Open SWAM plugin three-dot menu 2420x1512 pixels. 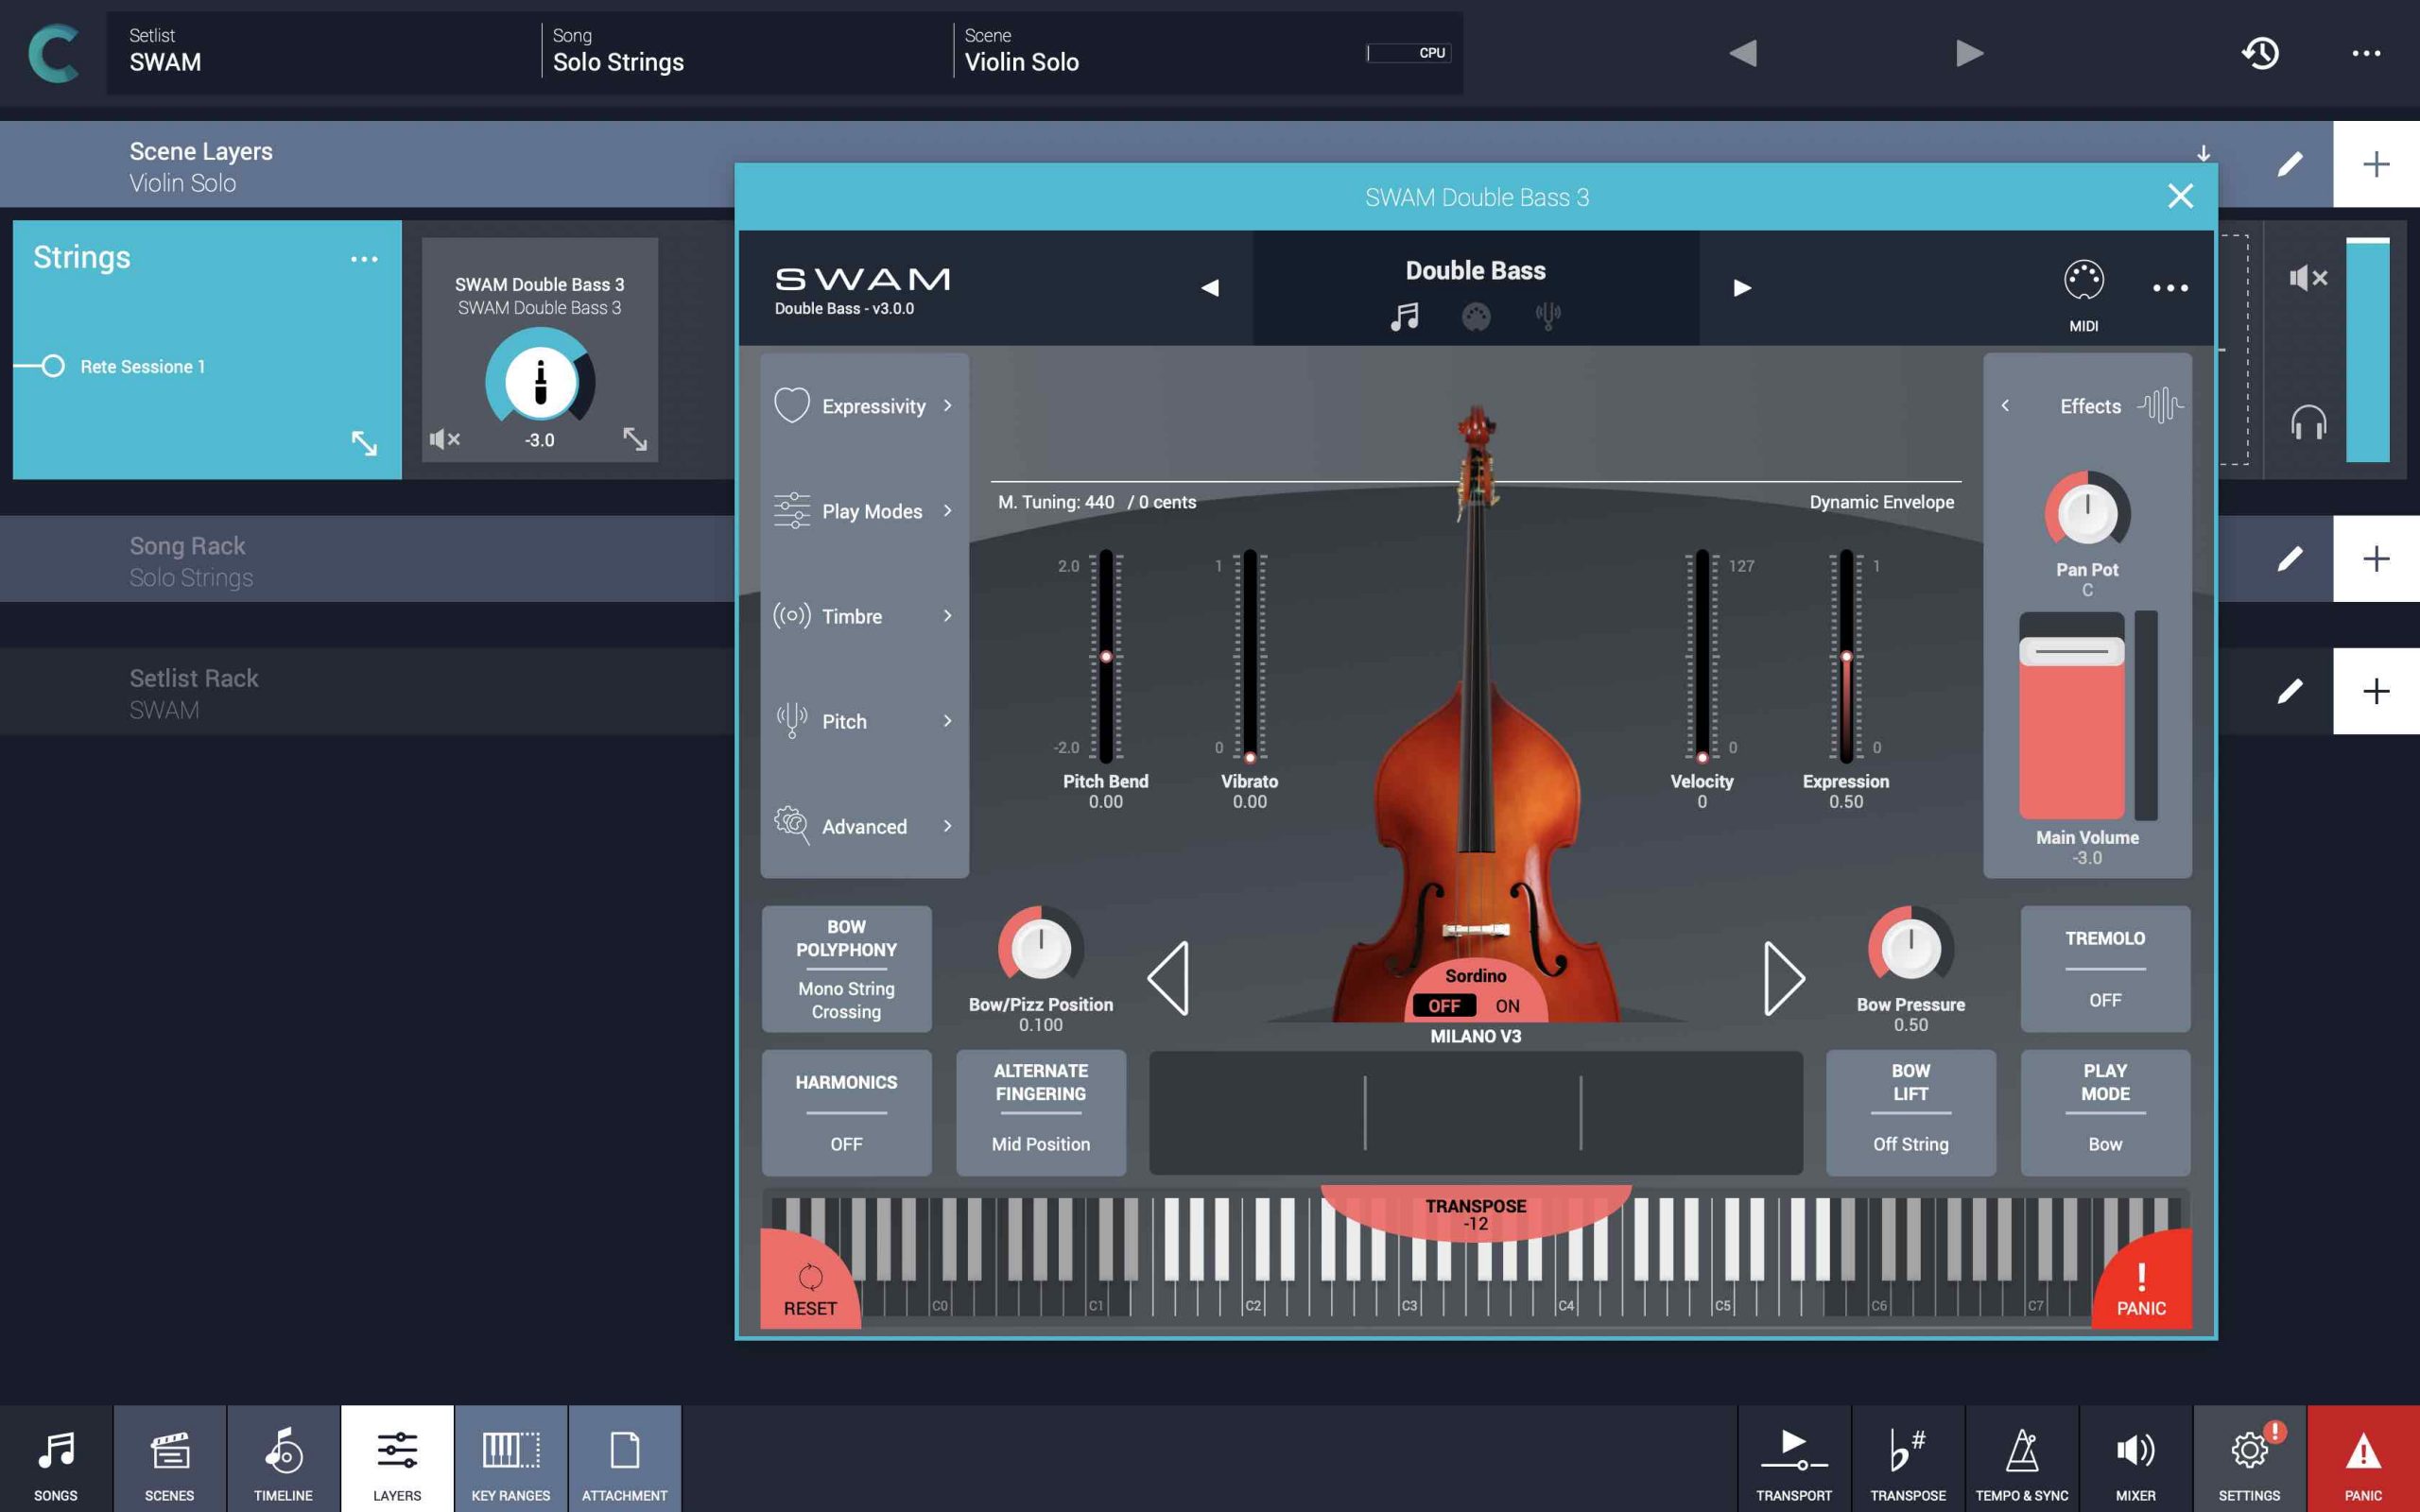[2170, 288]
